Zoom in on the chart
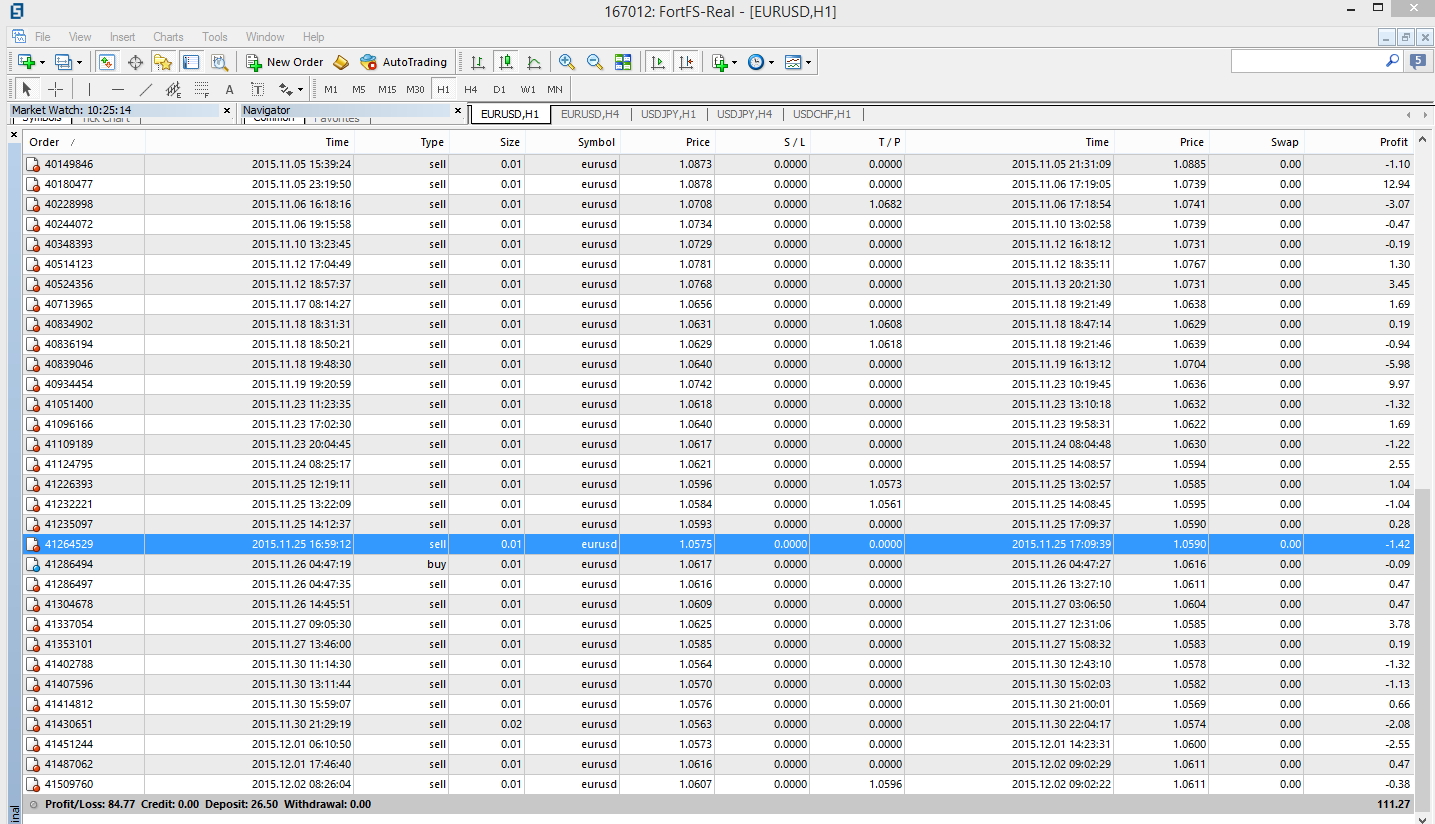Screen dimensions: 1435x824 pos(567,62)
